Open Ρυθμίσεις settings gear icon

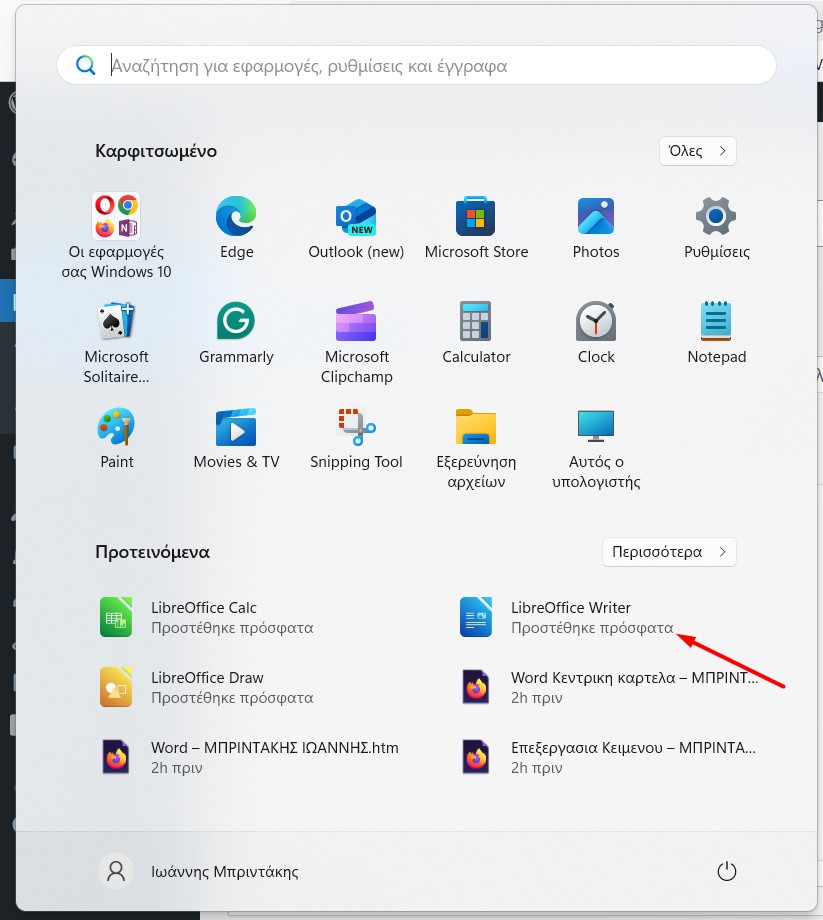(x=716, y=216)
